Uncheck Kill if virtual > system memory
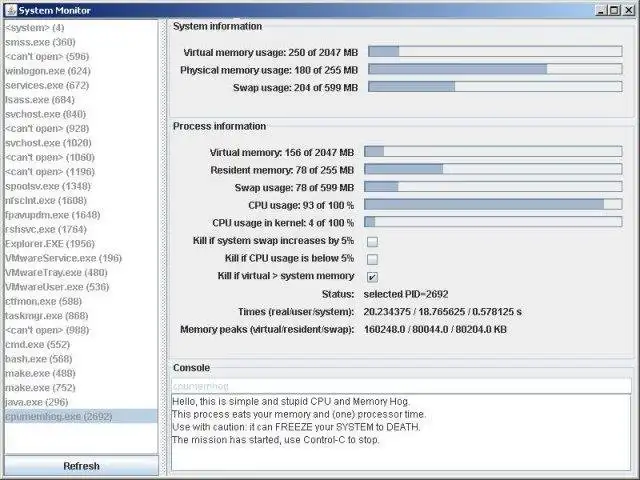The image size is (640, 480). [x=372, y=277]
